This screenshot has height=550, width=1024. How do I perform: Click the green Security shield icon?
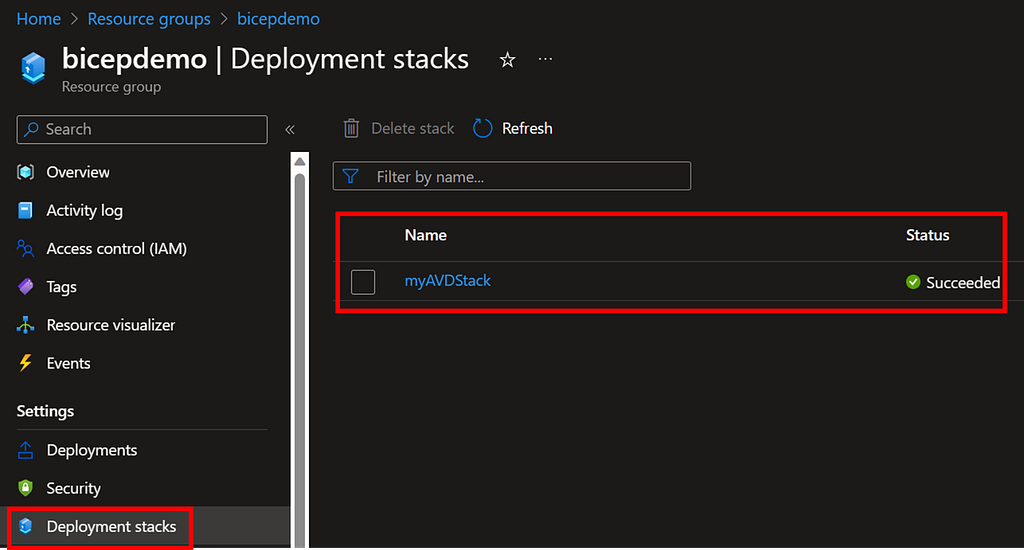[x=25, y=488]
